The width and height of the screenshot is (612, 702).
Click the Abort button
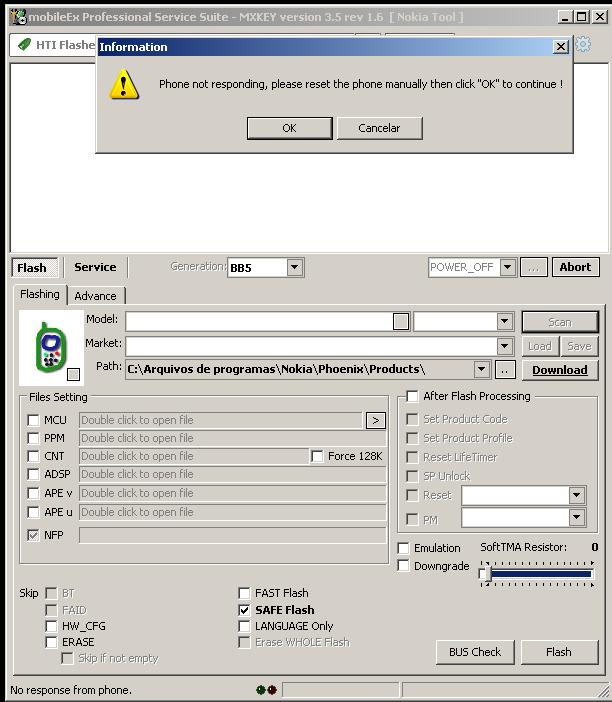pos(575,267)
